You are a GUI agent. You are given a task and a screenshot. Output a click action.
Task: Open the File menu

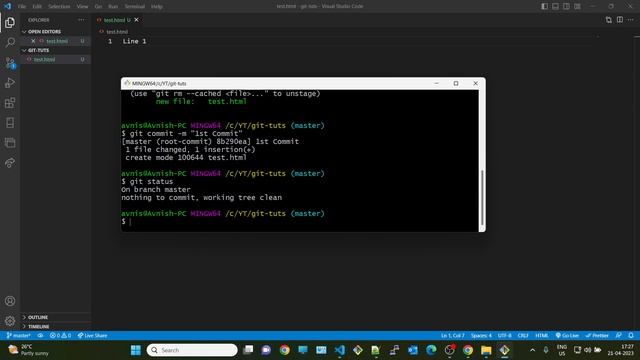[x=22, y=7]
